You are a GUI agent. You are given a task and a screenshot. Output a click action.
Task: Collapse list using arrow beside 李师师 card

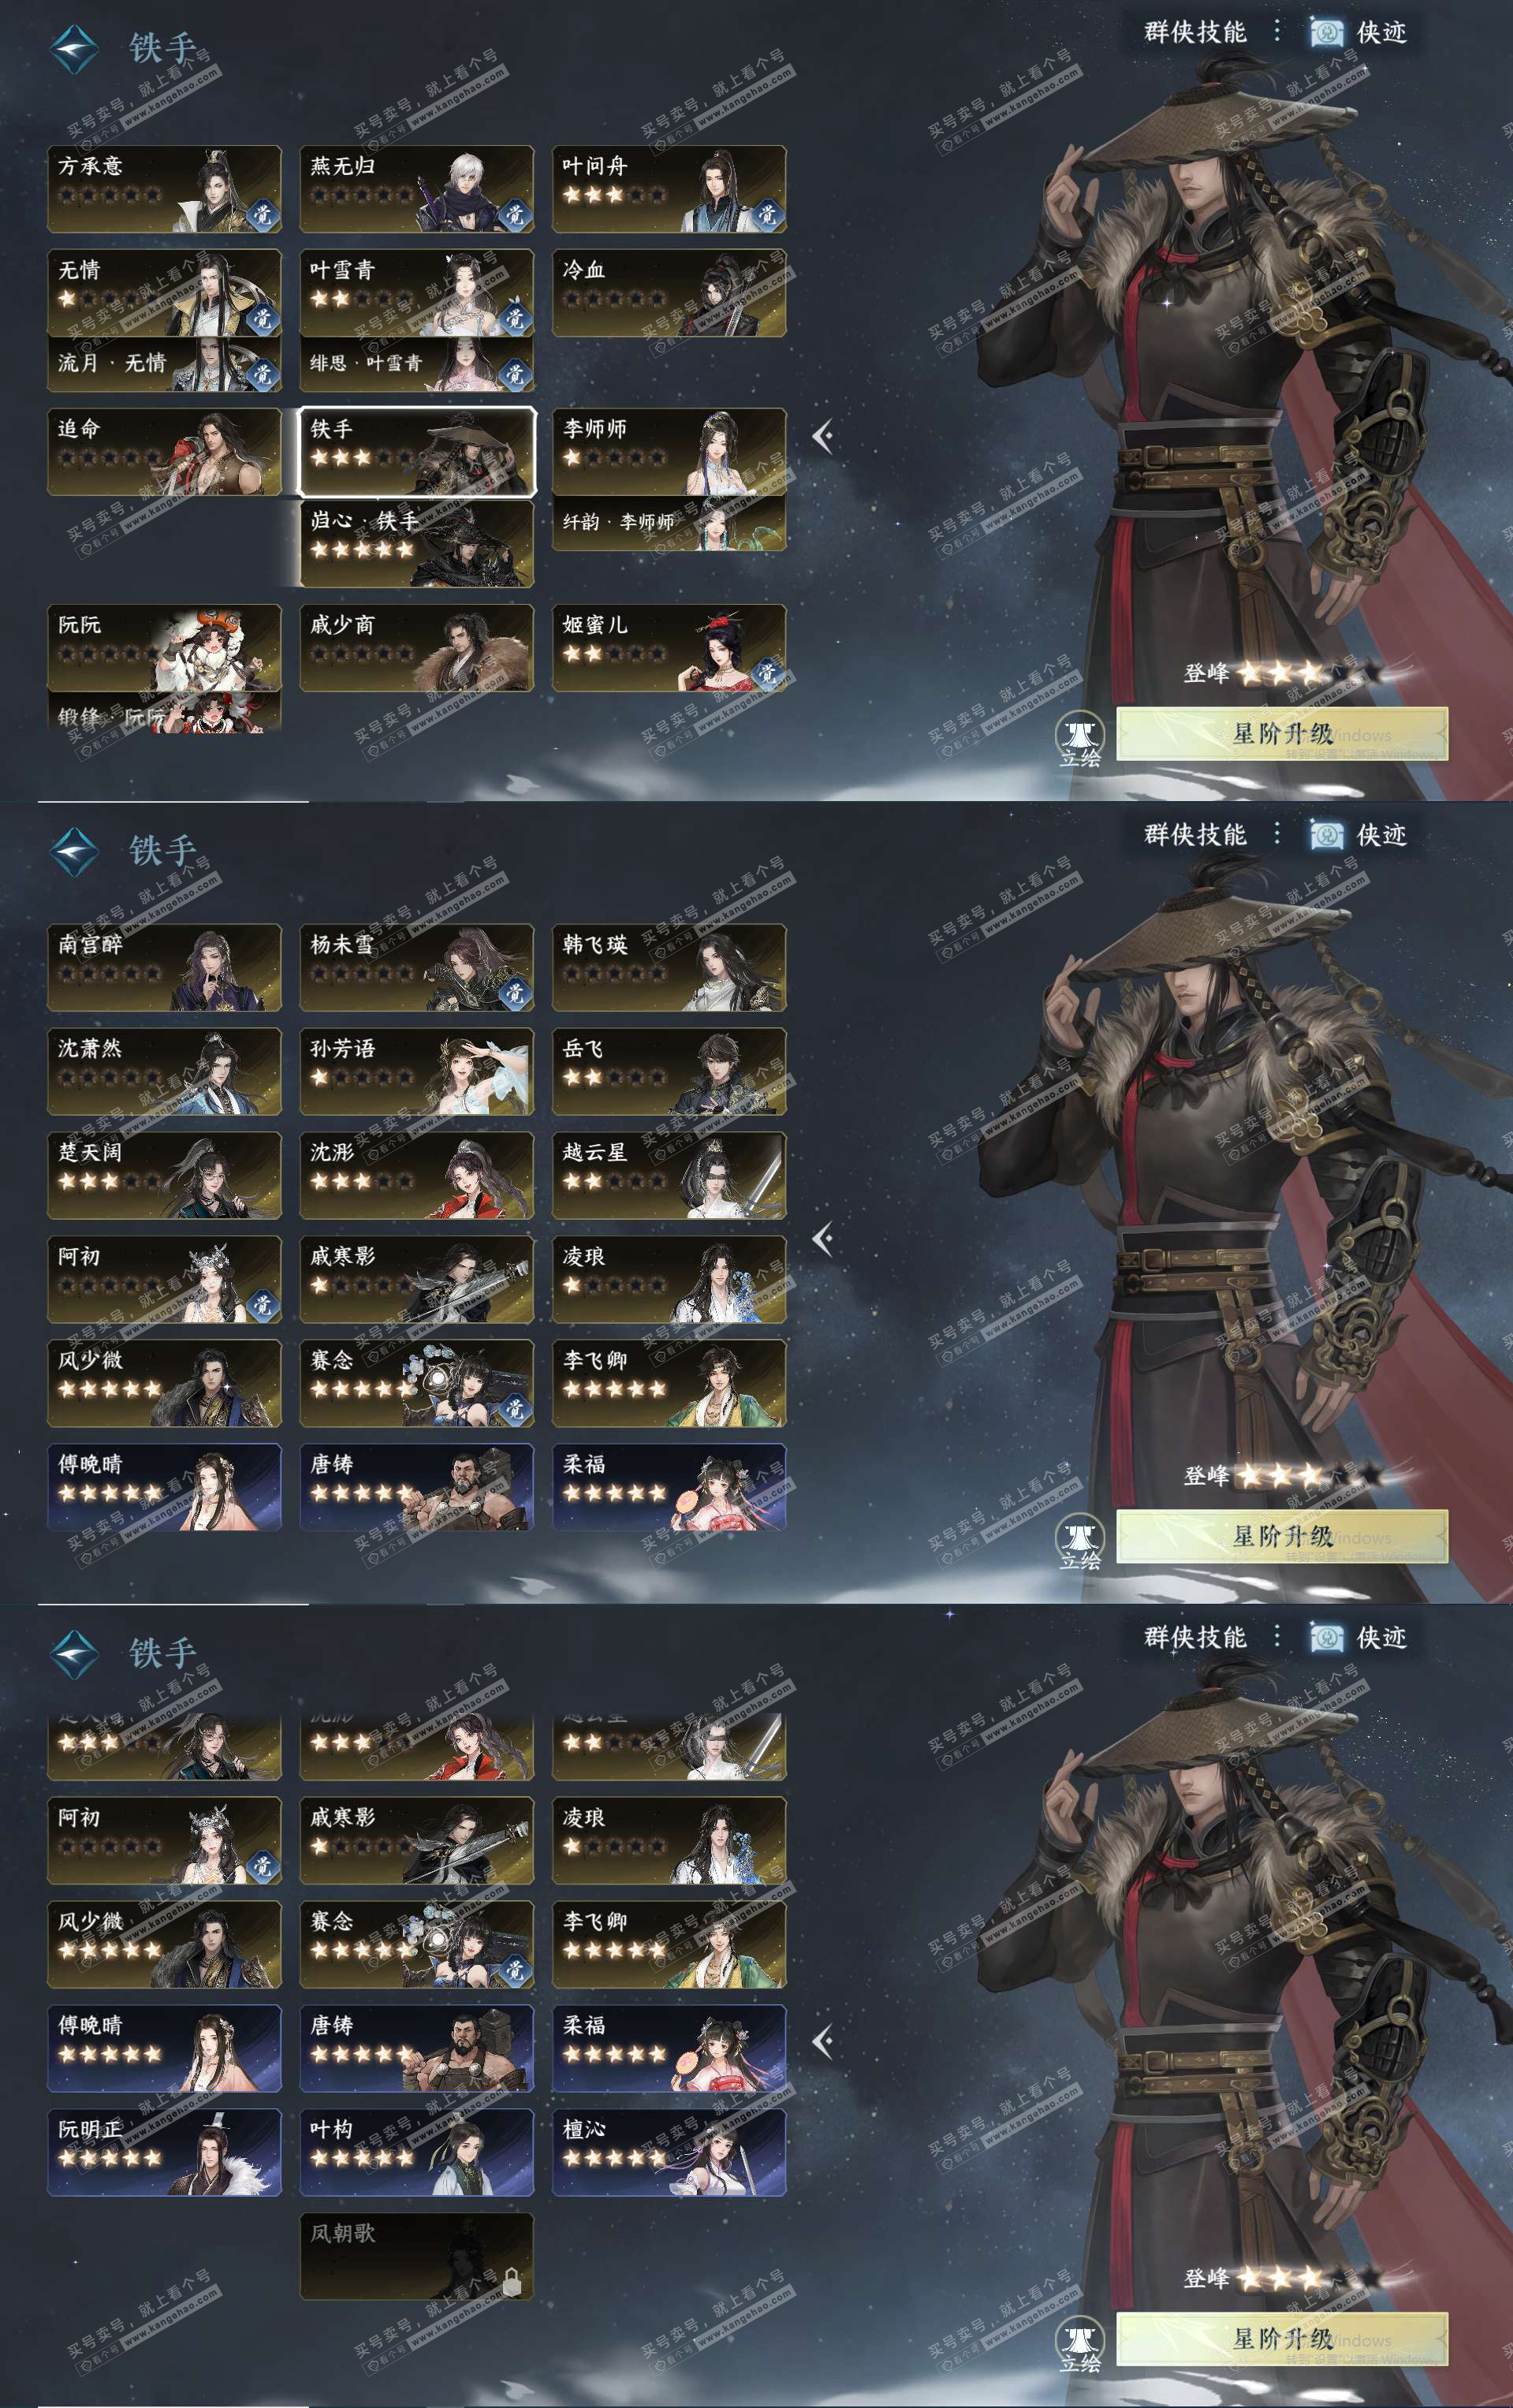pyautogui.click(x=823, y=436)
